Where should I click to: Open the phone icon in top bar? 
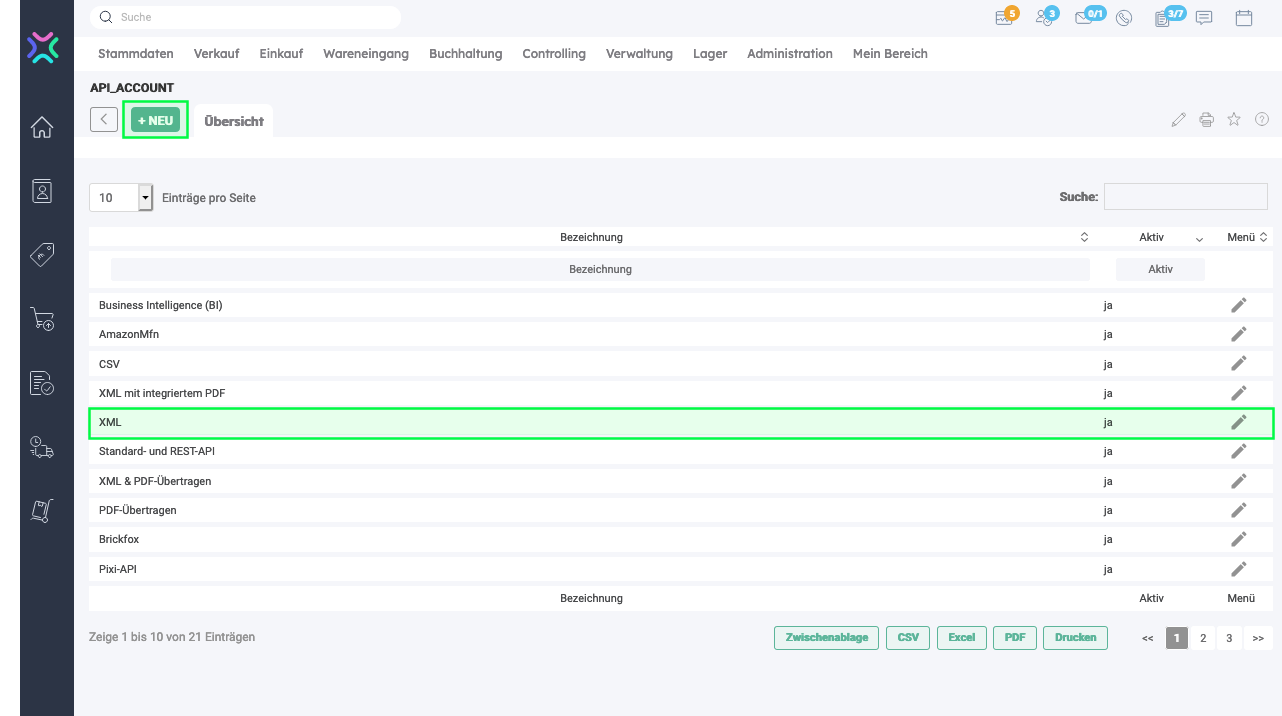(x=1124, y=17)
